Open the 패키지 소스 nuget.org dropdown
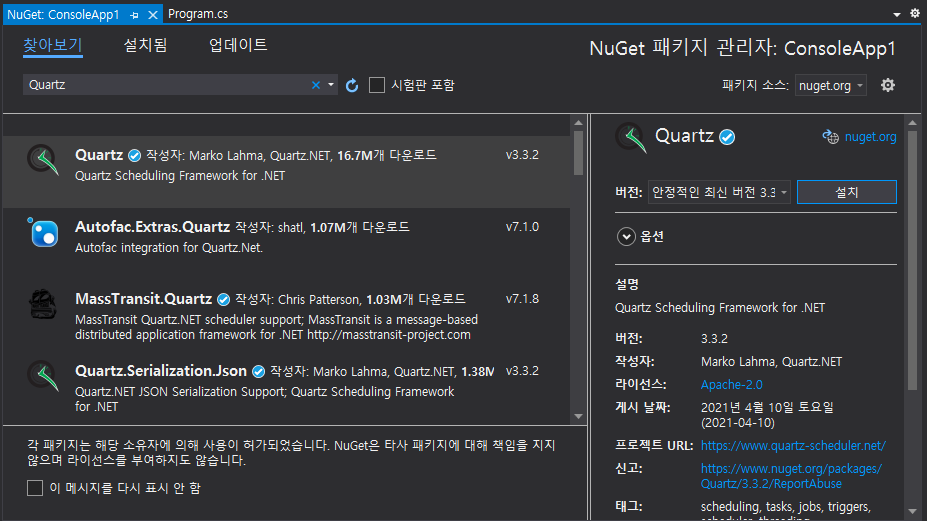 pos(831,86)
